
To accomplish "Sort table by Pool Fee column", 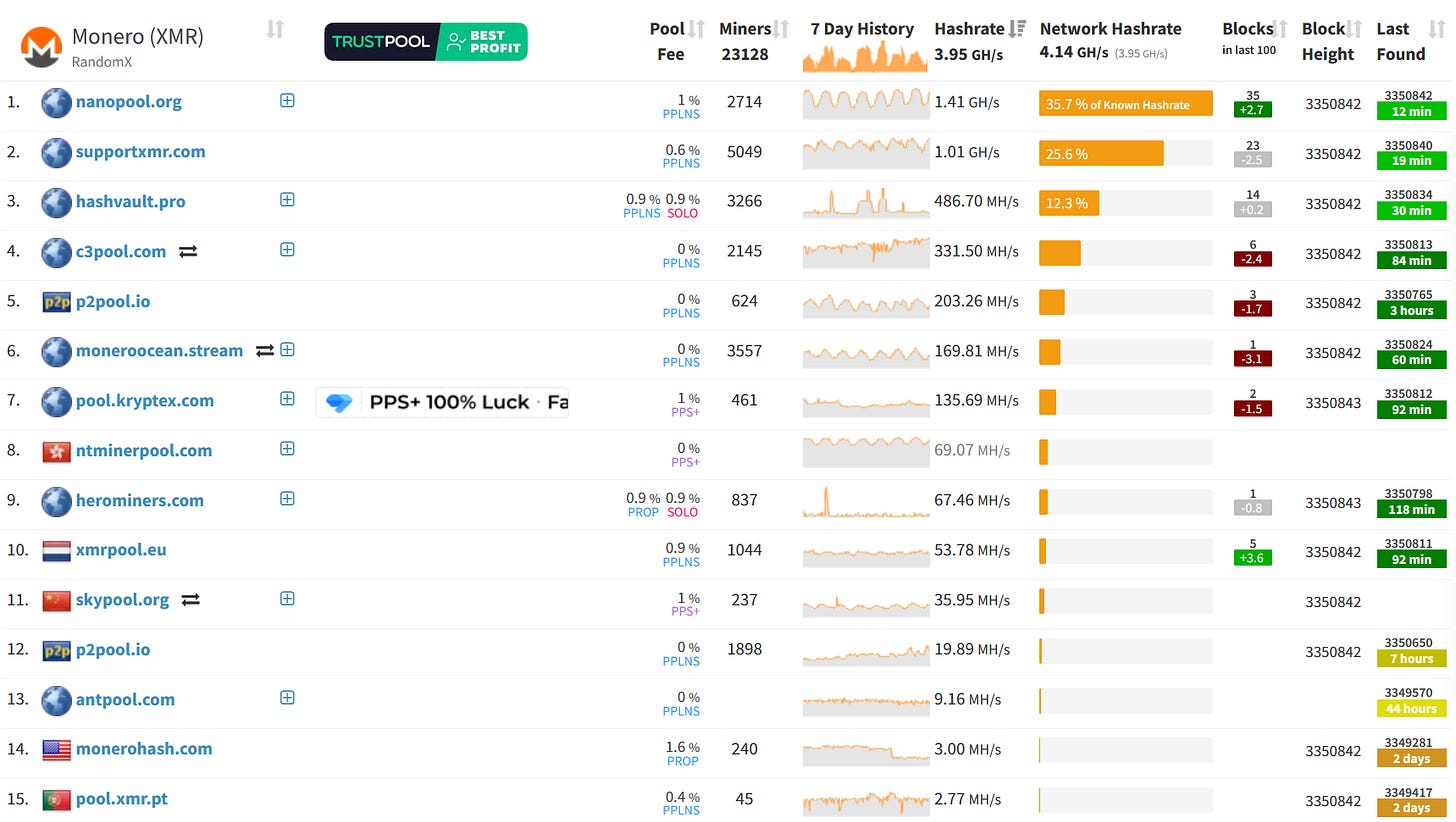I will click(x=697, y=29).
